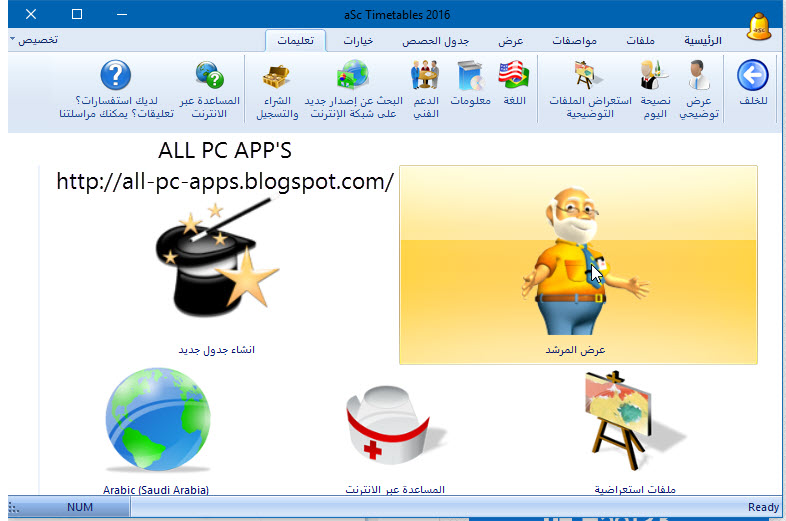The height and width of the screenshot is (521, 786).
Task: Open the Information (معلومات) icon
Action: click(469, 78)
